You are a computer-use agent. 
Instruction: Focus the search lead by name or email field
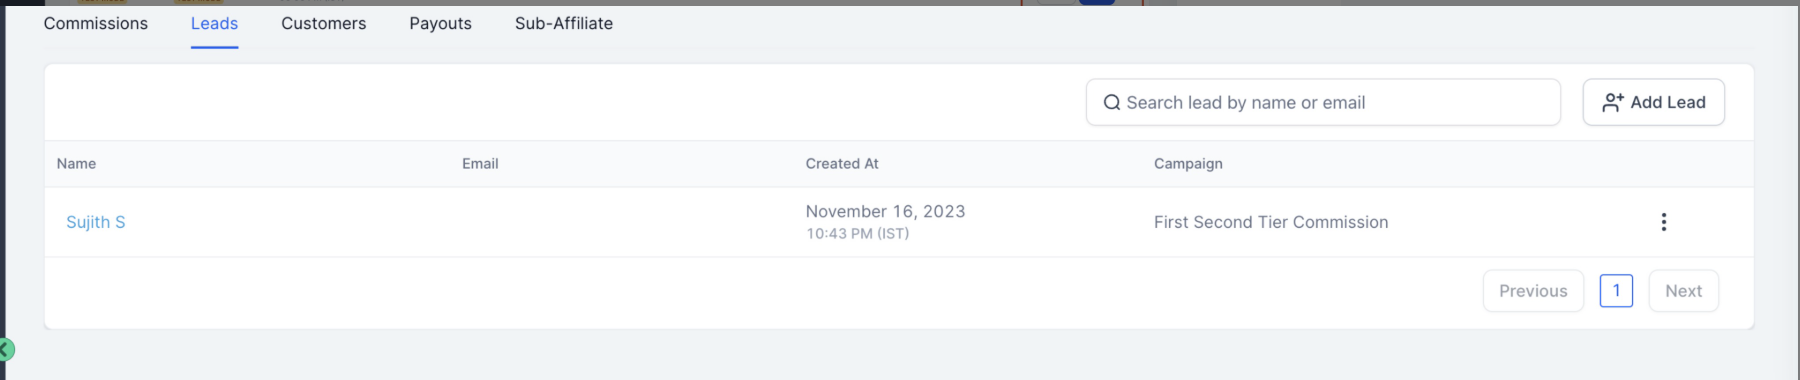(1323, 102)
